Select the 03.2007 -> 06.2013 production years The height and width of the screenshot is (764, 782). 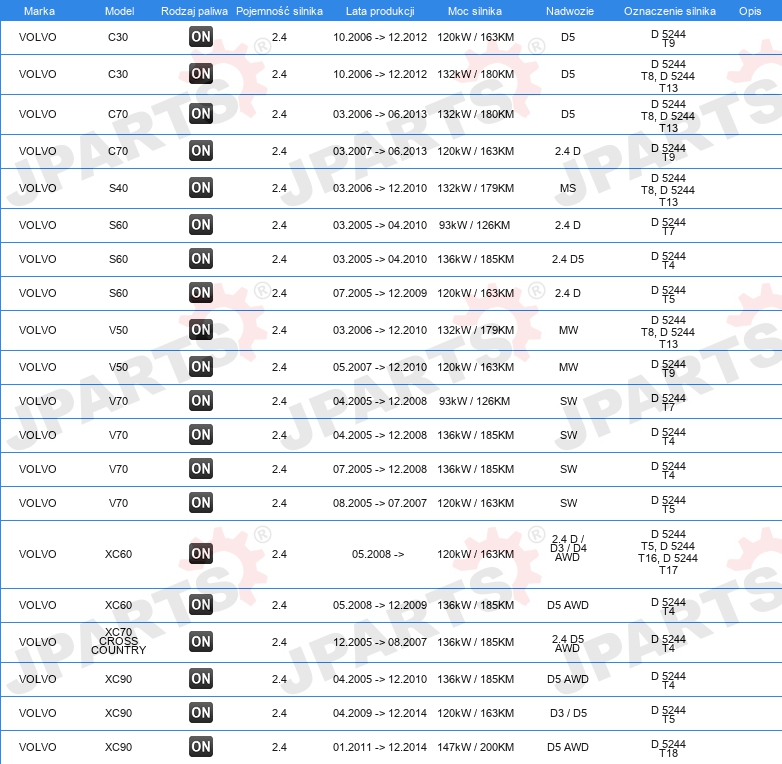pyautogui.click(x=380, y=151)
